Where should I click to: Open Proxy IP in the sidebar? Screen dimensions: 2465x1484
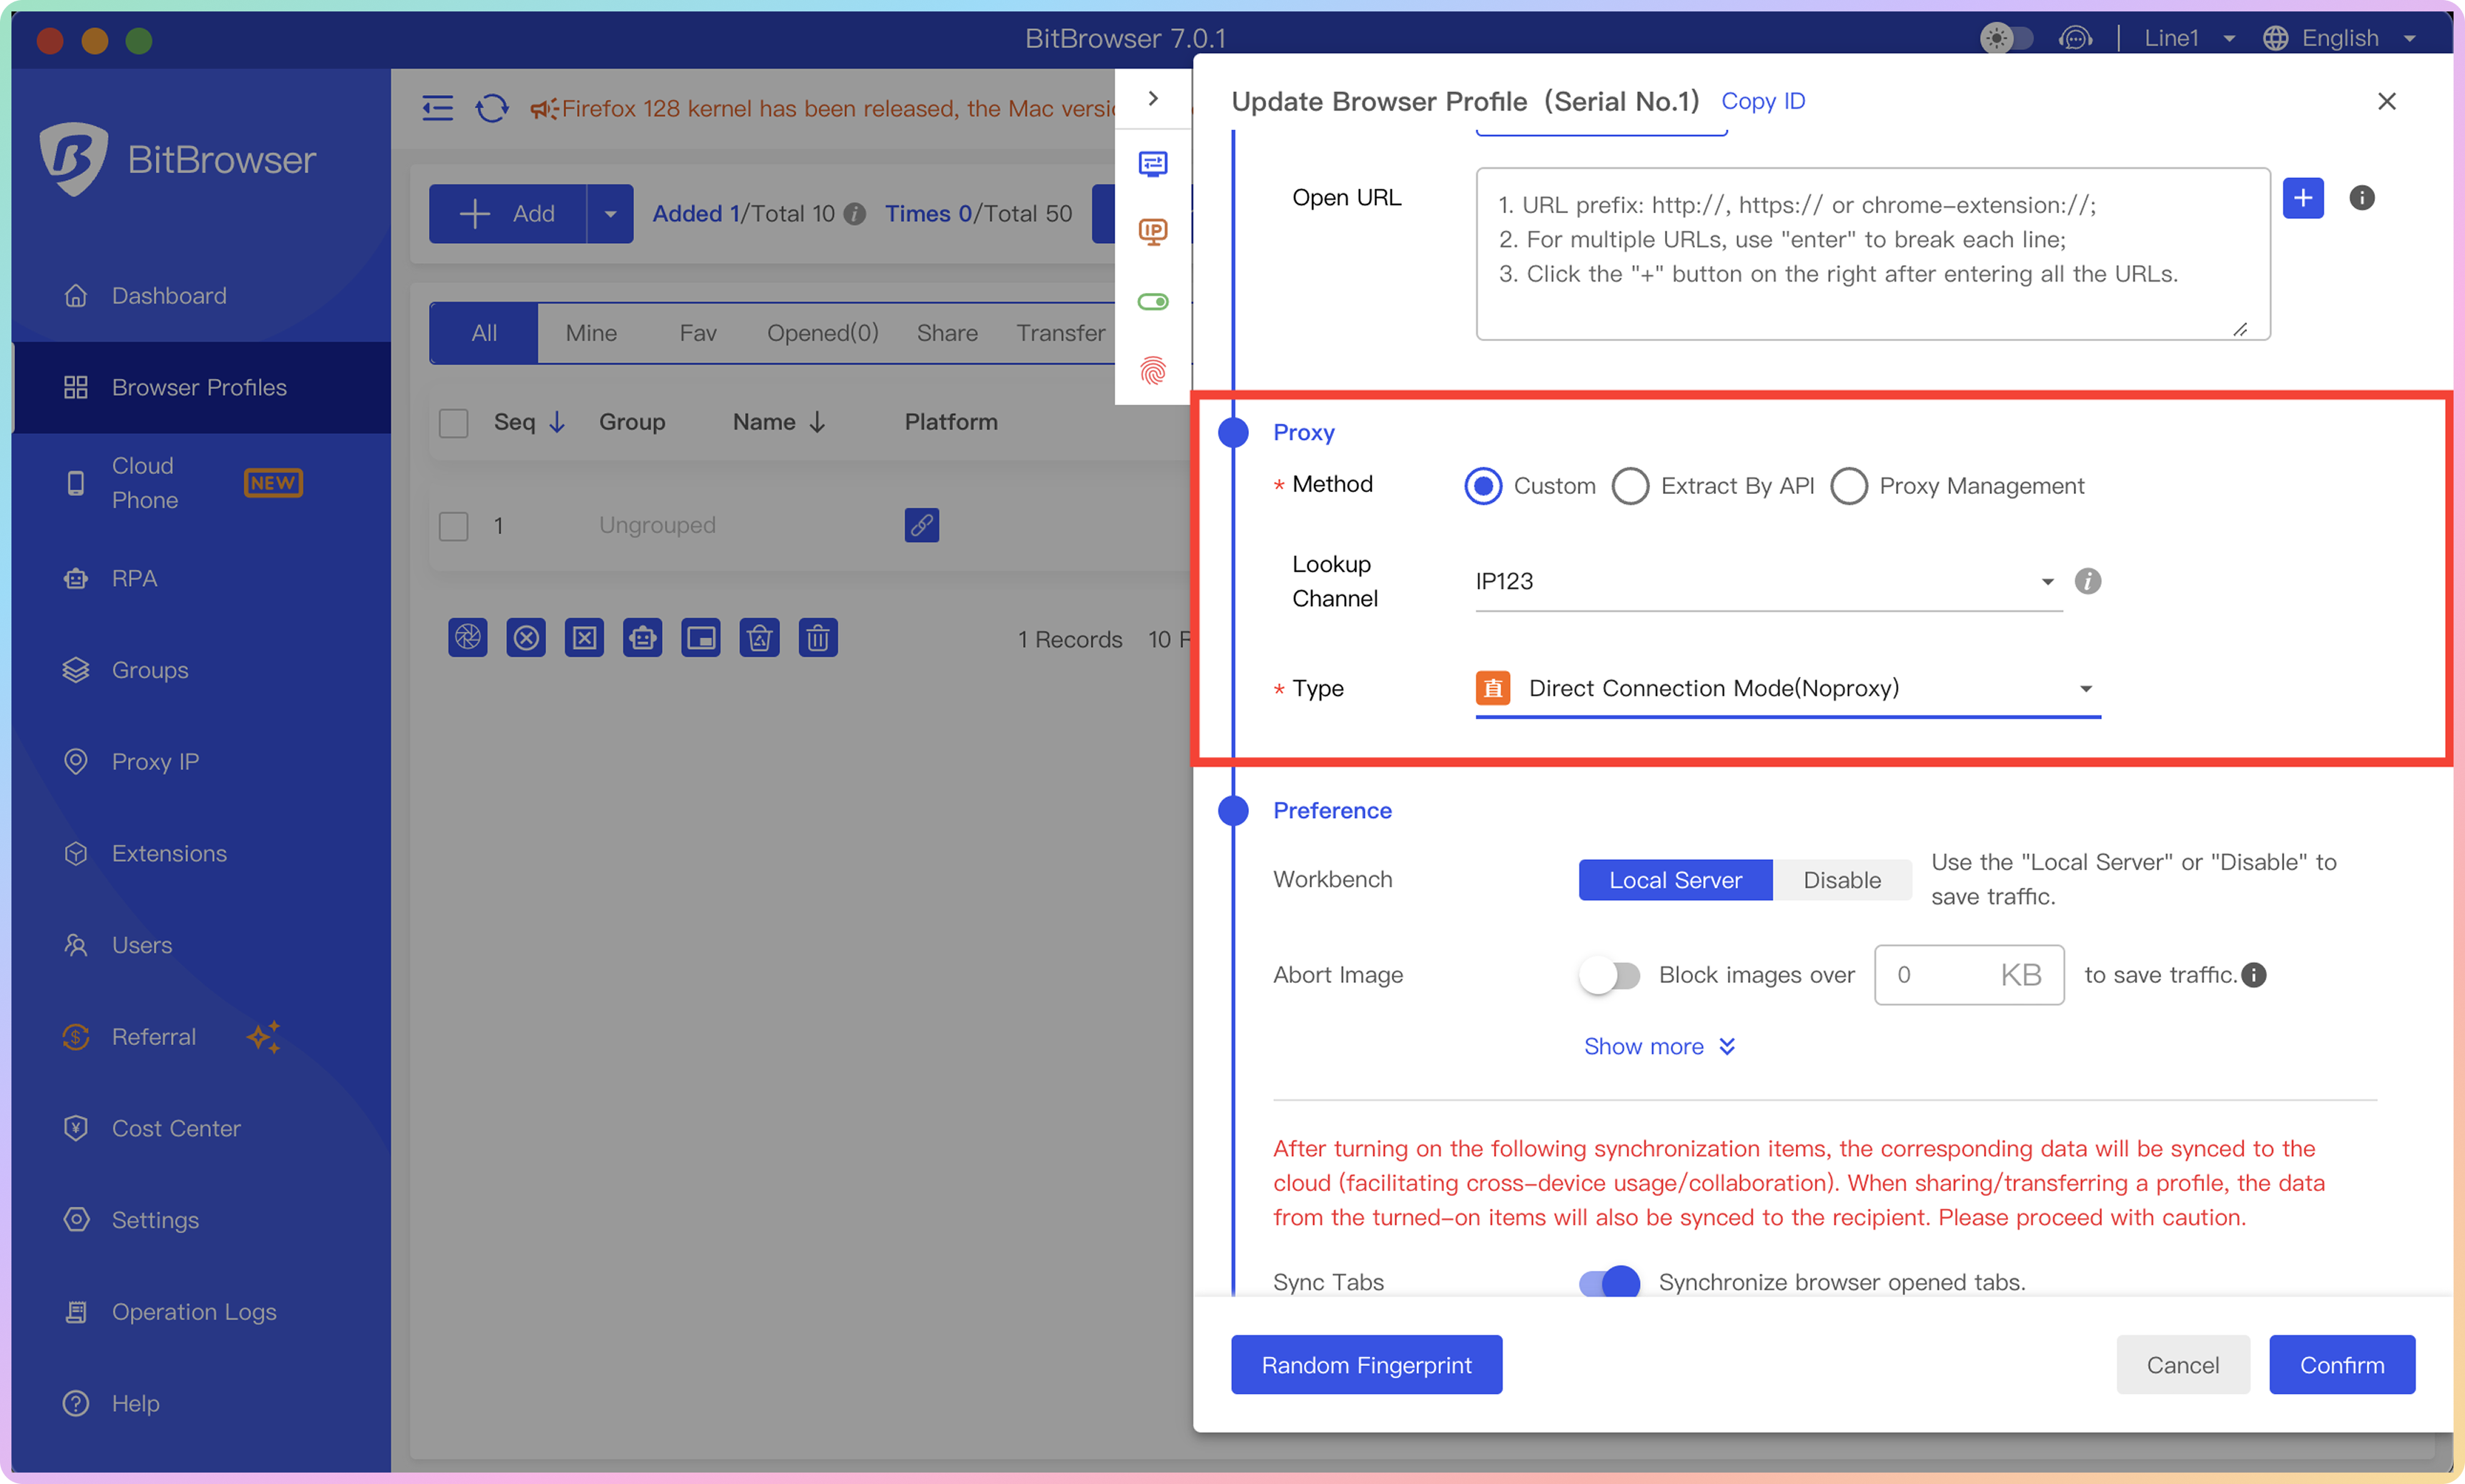coord(155,761)
